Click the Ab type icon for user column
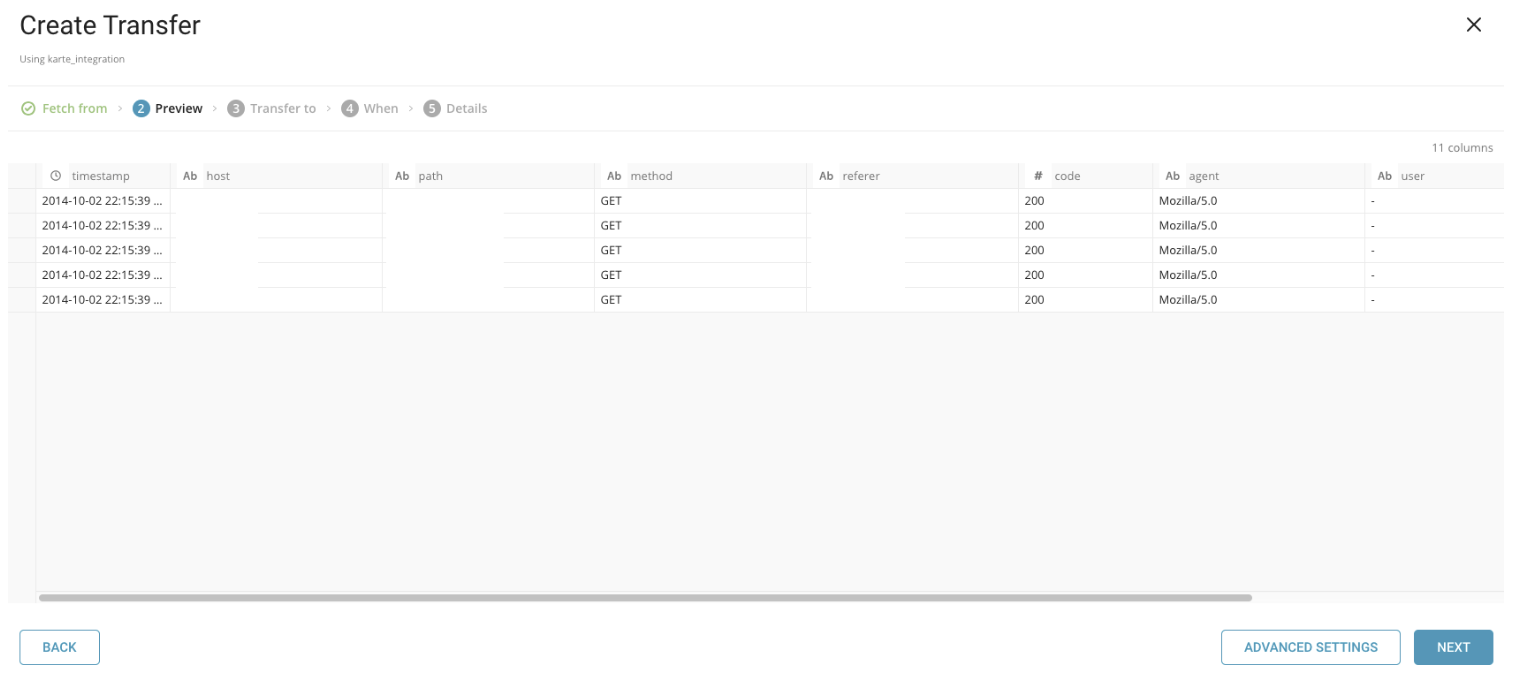Image resolution: width=1514 pixels, height=688 pixels. coord(1384,176)
